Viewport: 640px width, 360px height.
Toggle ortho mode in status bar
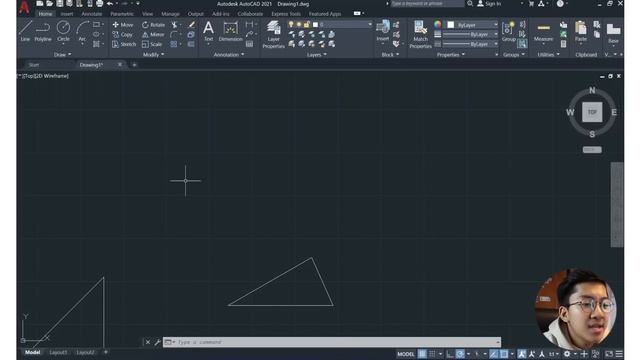[x=450, y=354]
